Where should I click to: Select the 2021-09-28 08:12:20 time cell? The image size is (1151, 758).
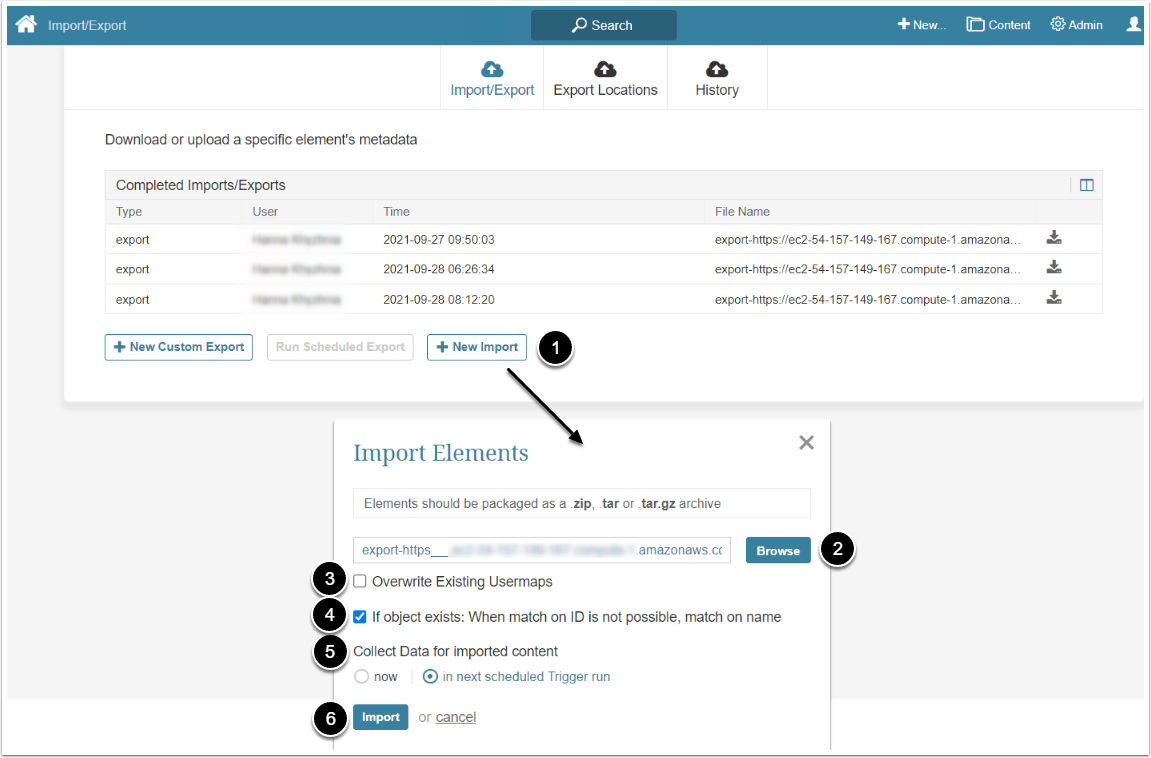tap(439, 299)
